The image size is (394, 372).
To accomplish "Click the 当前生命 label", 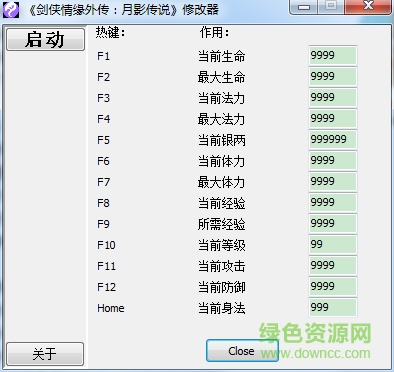I will pos(222,56).
